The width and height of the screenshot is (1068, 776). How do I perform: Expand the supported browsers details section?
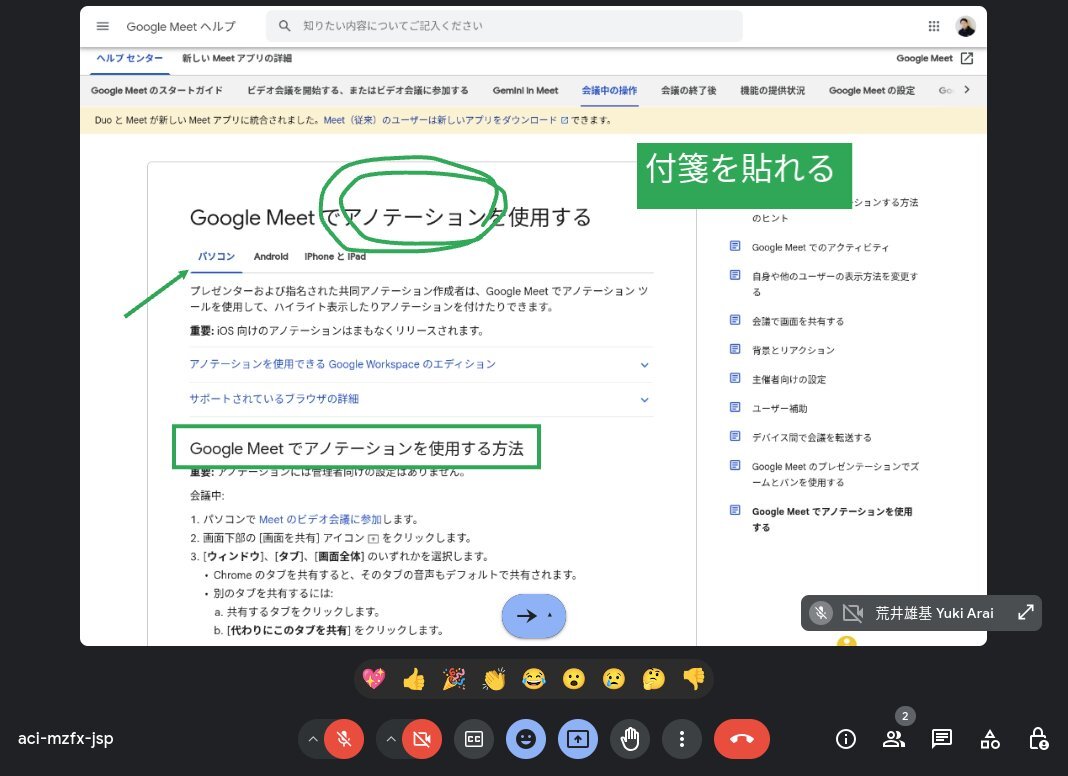[x=420, y=399]
